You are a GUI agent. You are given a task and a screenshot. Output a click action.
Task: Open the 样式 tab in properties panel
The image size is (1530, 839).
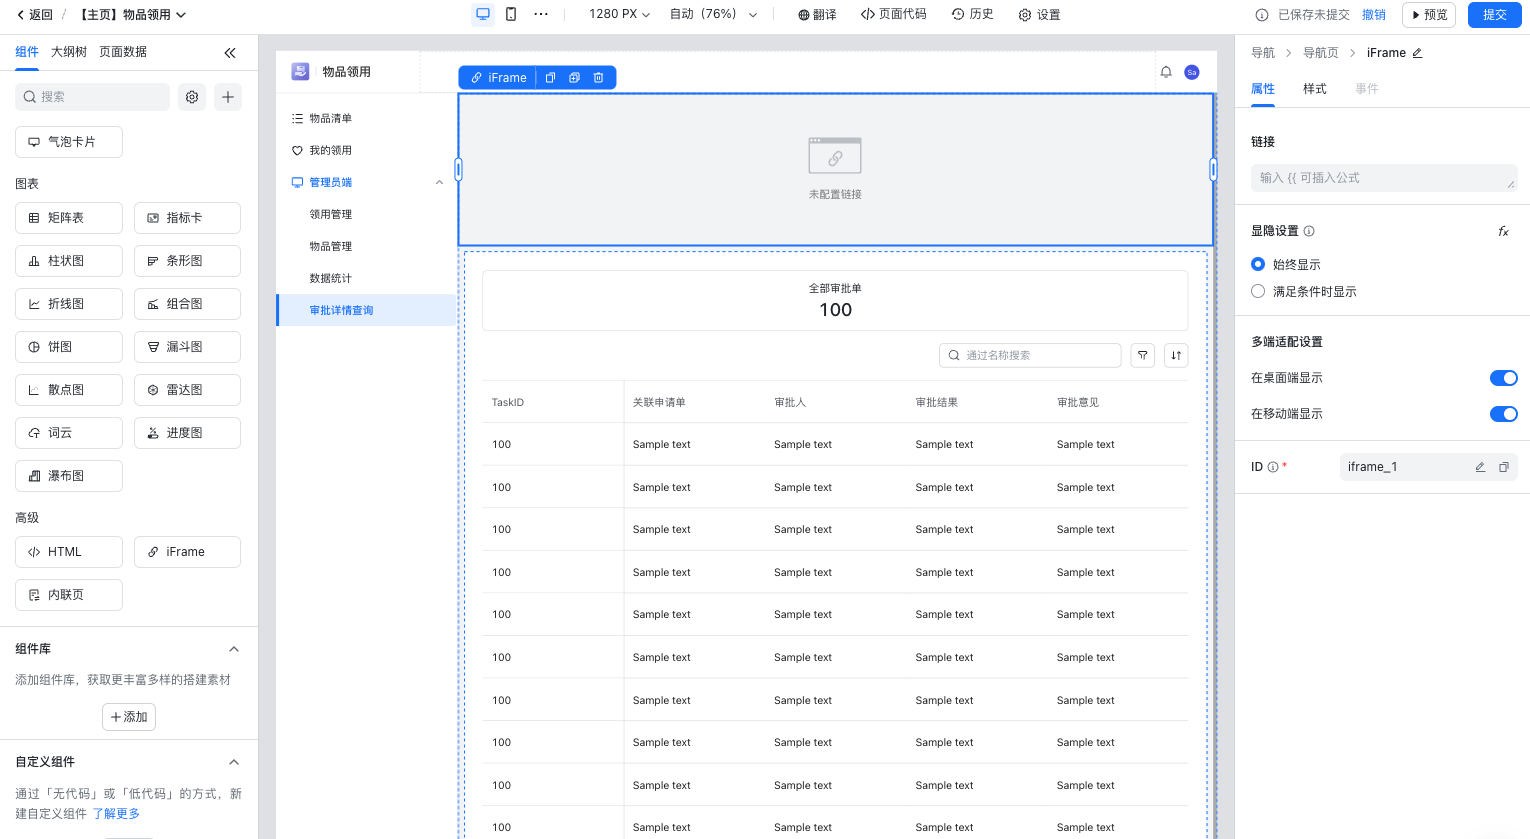click(1314, 89)
